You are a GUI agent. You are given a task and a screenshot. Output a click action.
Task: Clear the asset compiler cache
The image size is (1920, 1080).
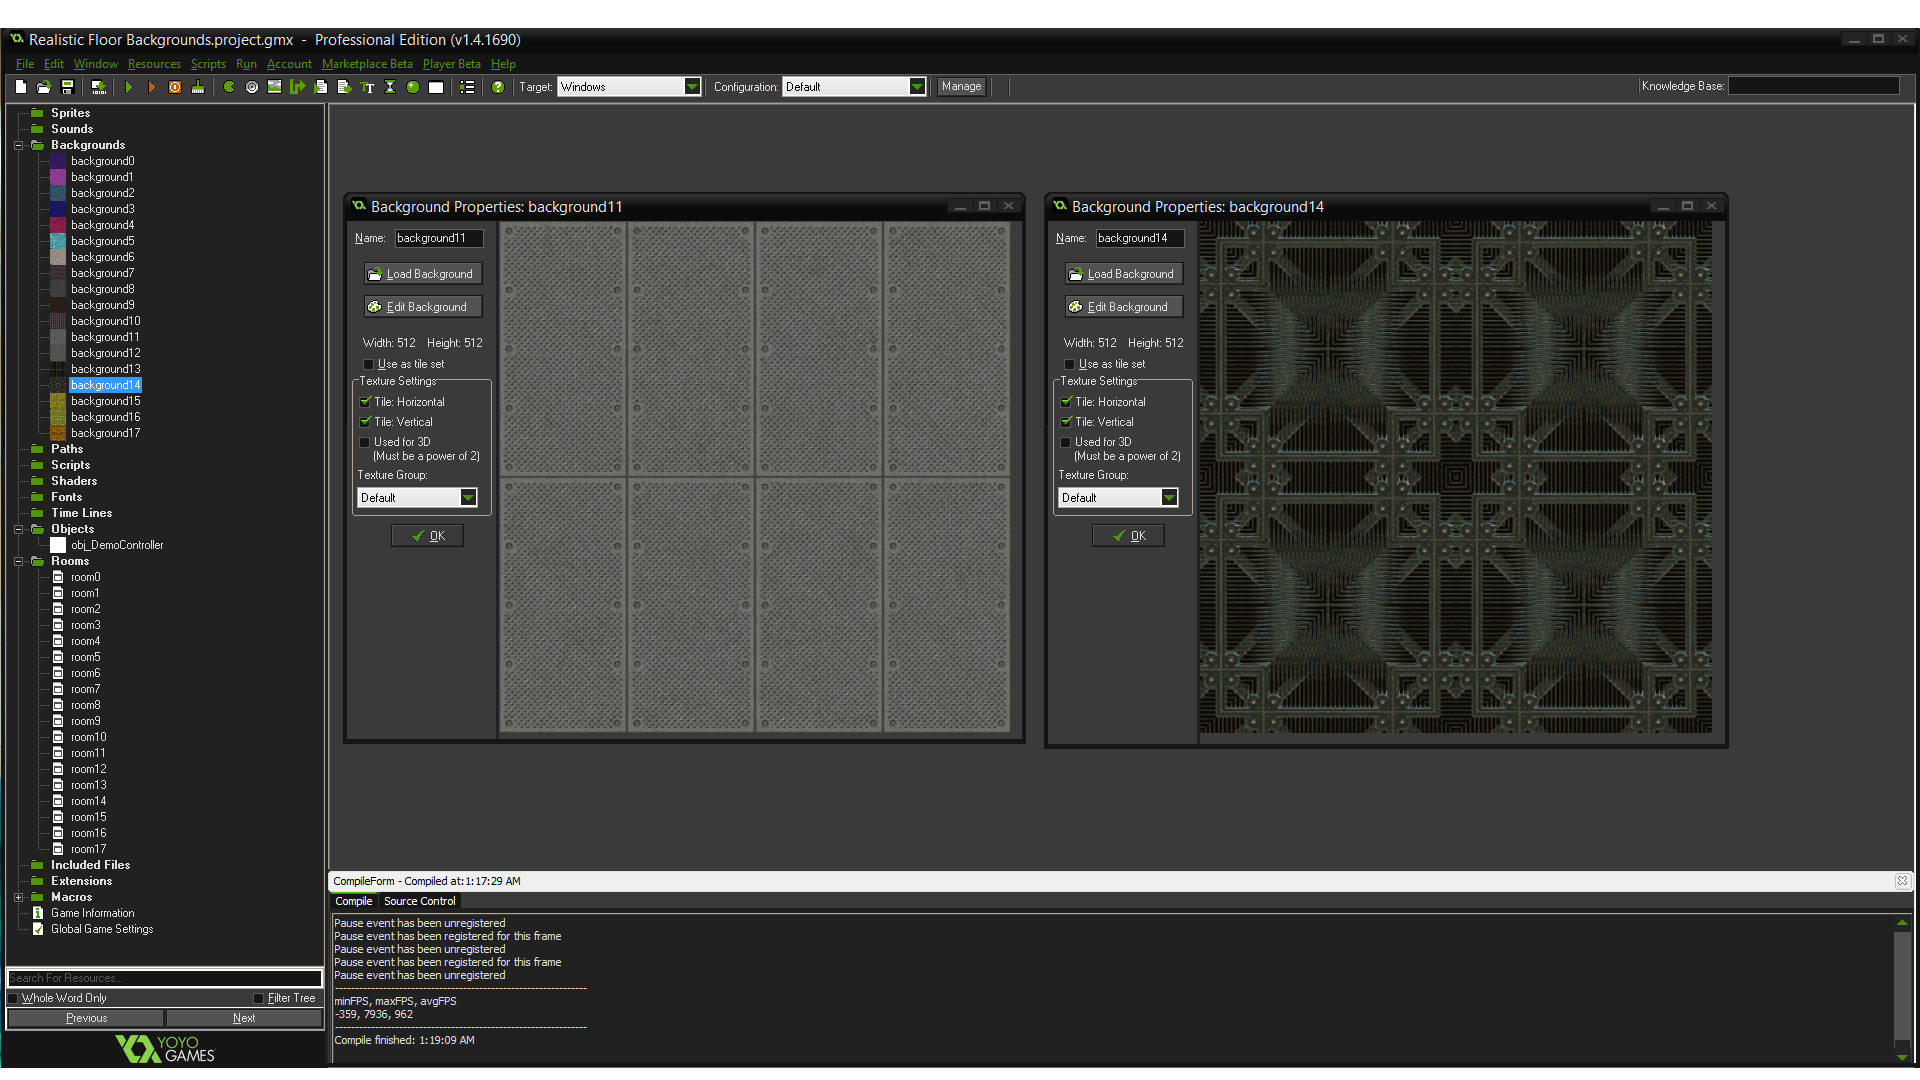[x=198, y=87]
